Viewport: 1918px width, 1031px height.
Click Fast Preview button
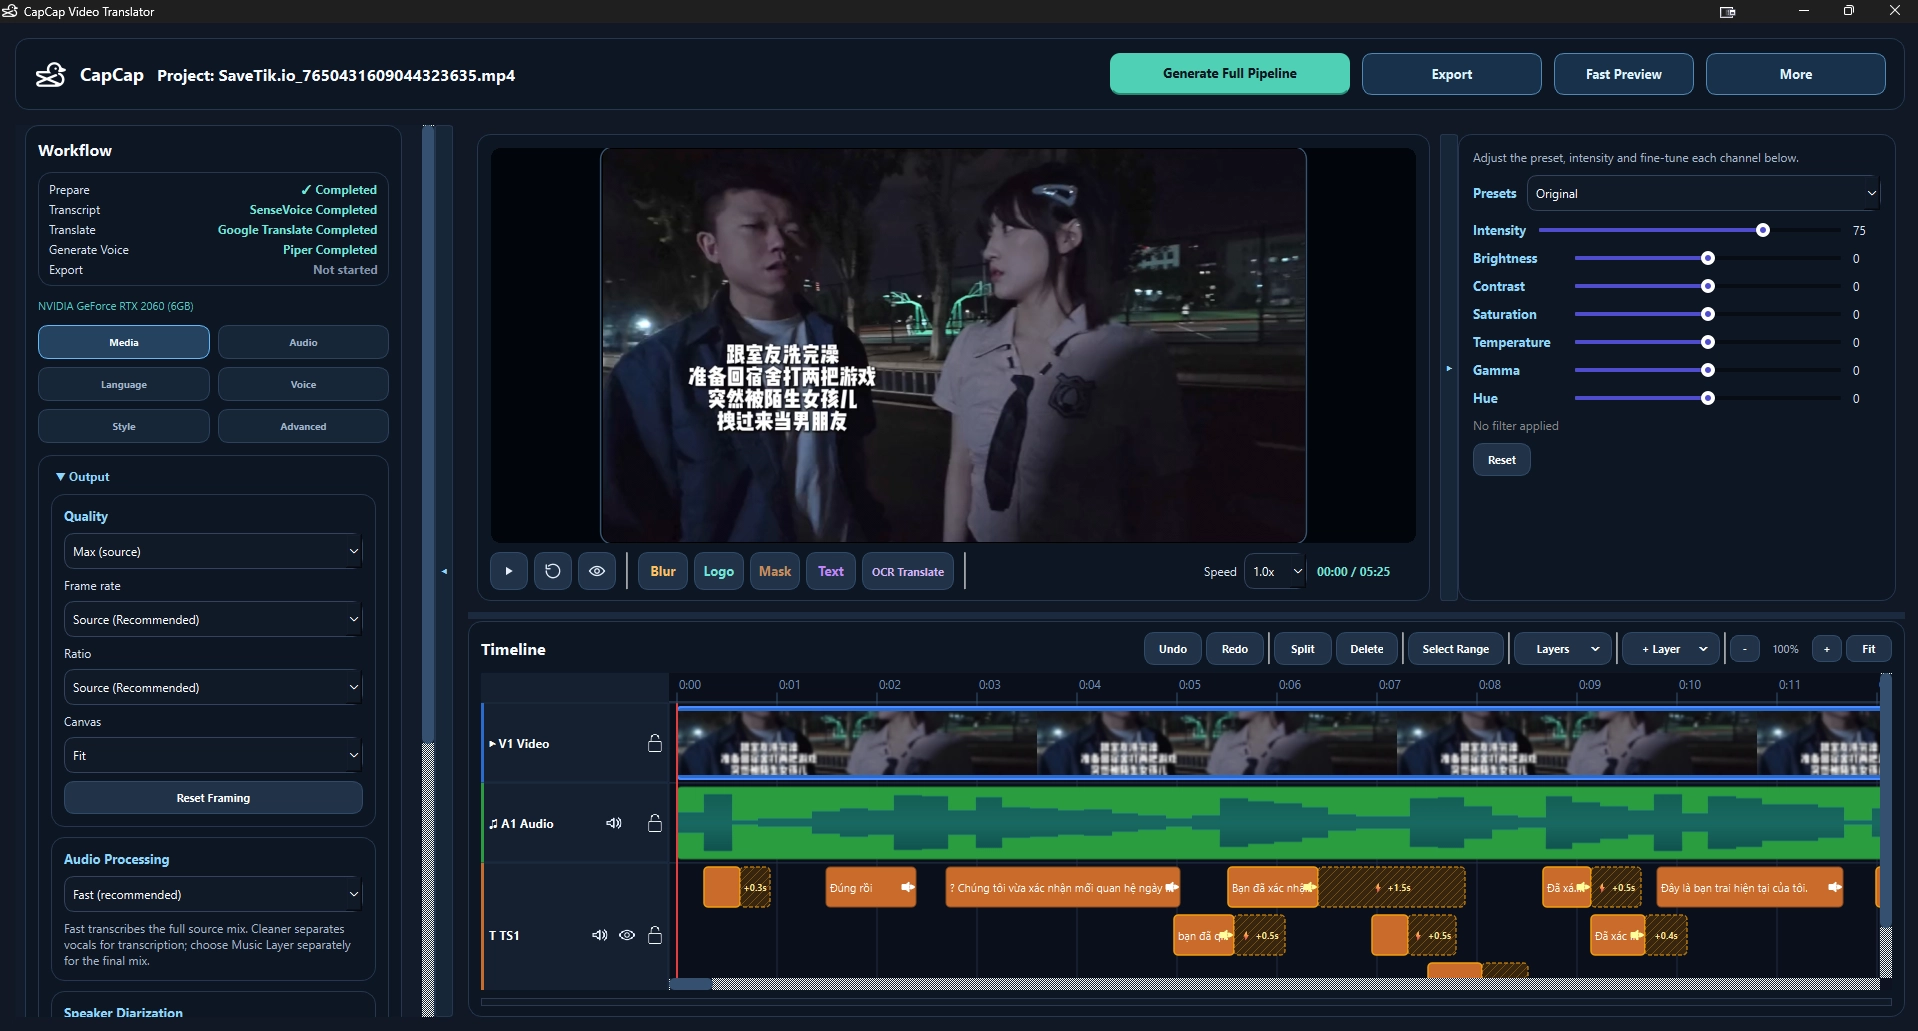tap(1623, 74)
